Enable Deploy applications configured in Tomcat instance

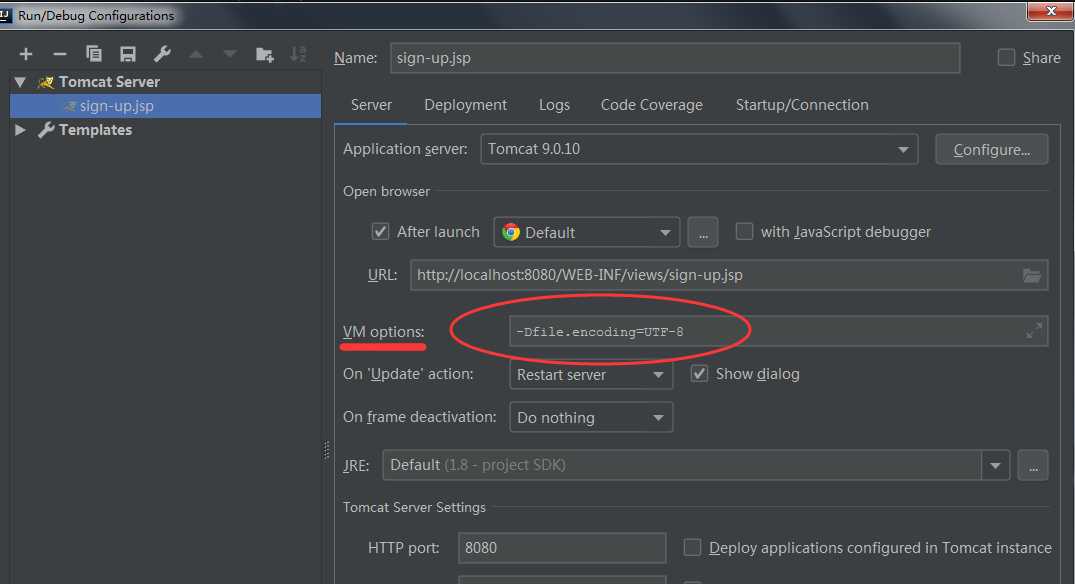click(692, 547)
